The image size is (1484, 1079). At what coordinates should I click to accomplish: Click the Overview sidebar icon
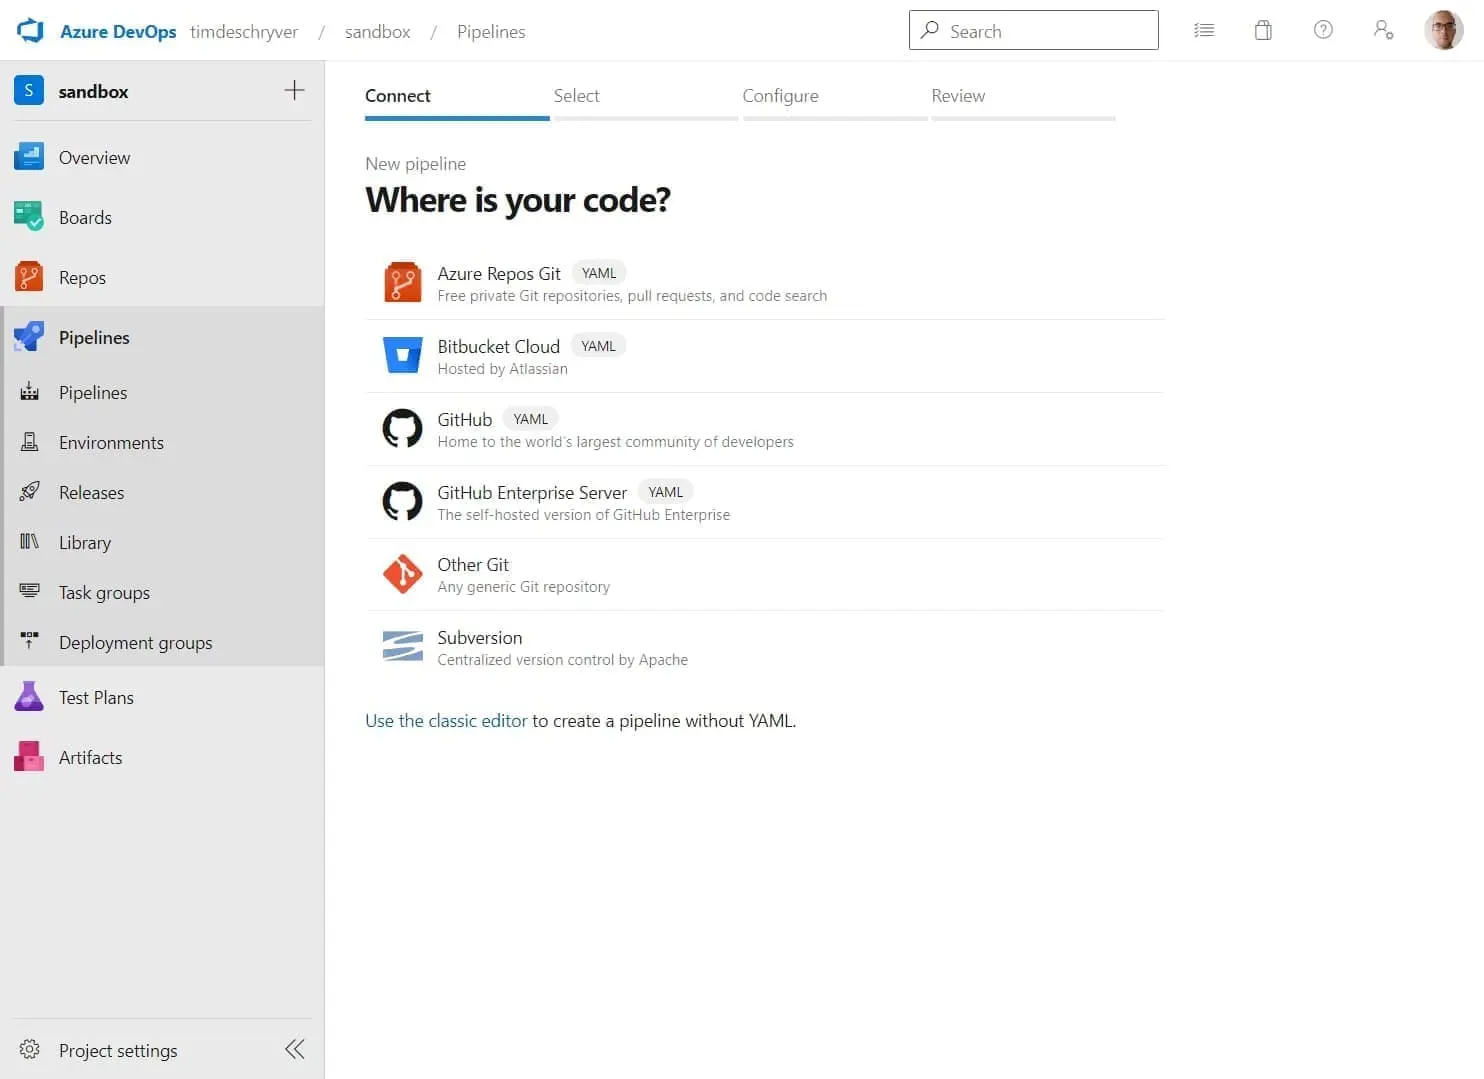pos(29,157)
